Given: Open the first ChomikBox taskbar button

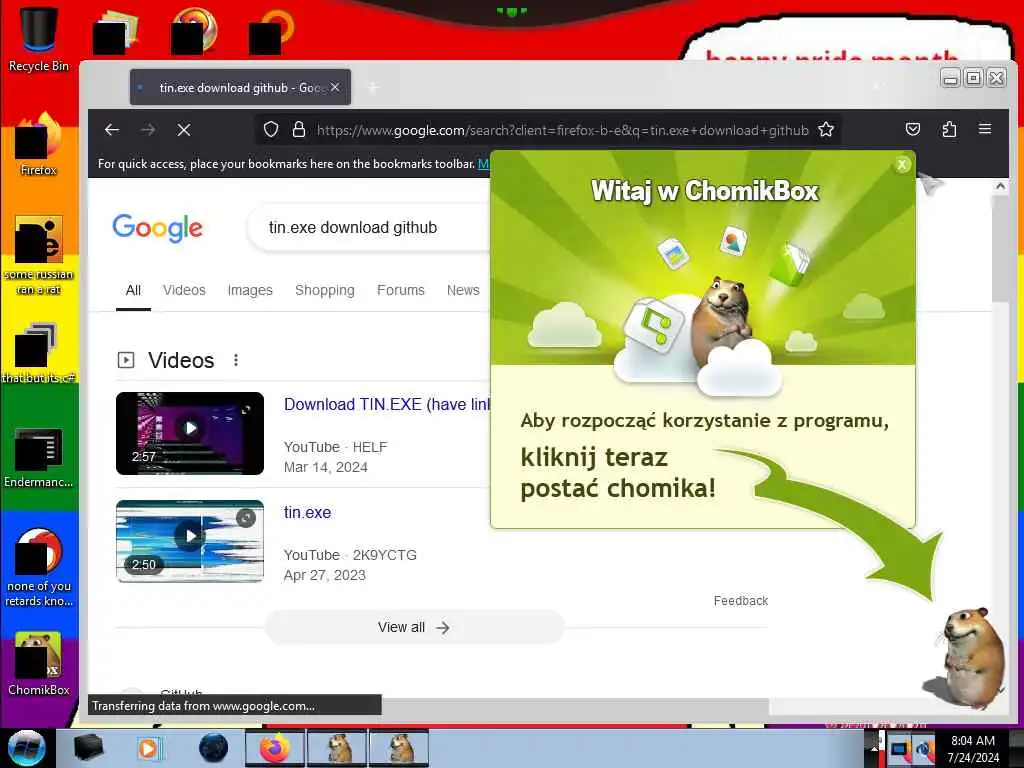Looking at the screenshot, I should [337, 748].
